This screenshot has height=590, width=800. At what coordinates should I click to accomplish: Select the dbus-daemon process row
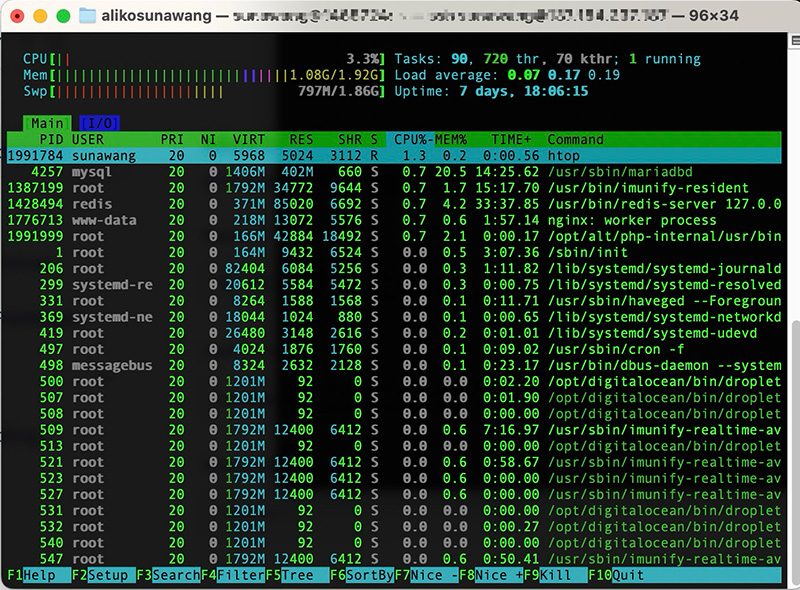[x=394, y=365]
